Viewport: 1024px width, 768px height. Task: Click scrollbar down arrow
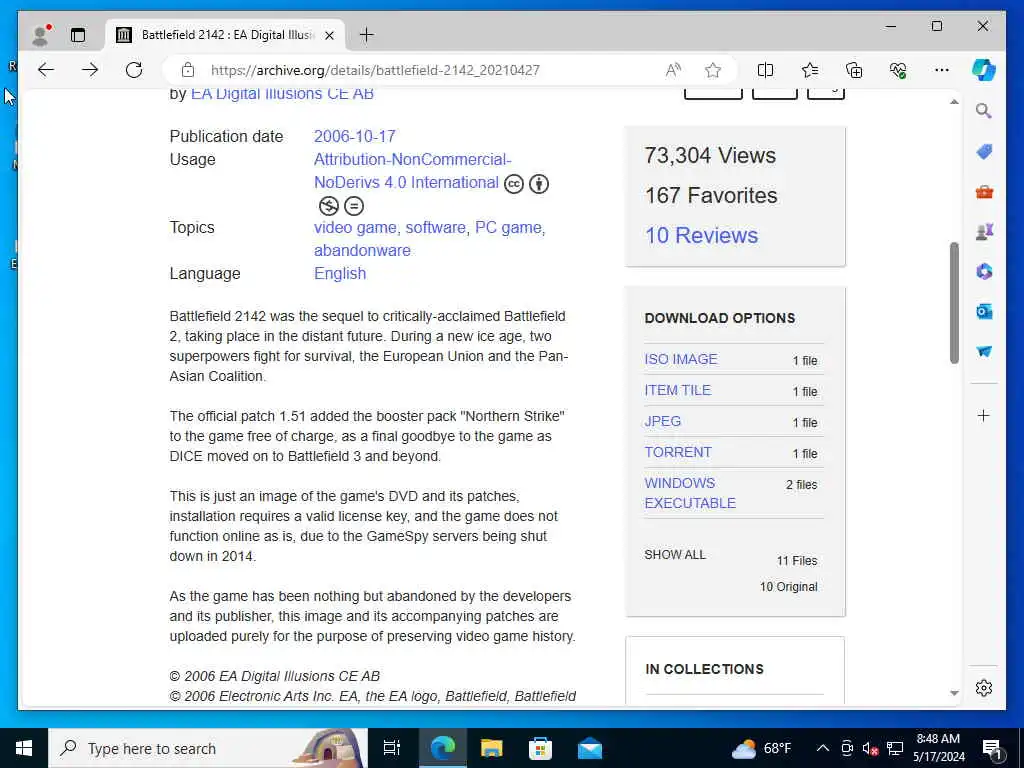[x=954, y=693]
